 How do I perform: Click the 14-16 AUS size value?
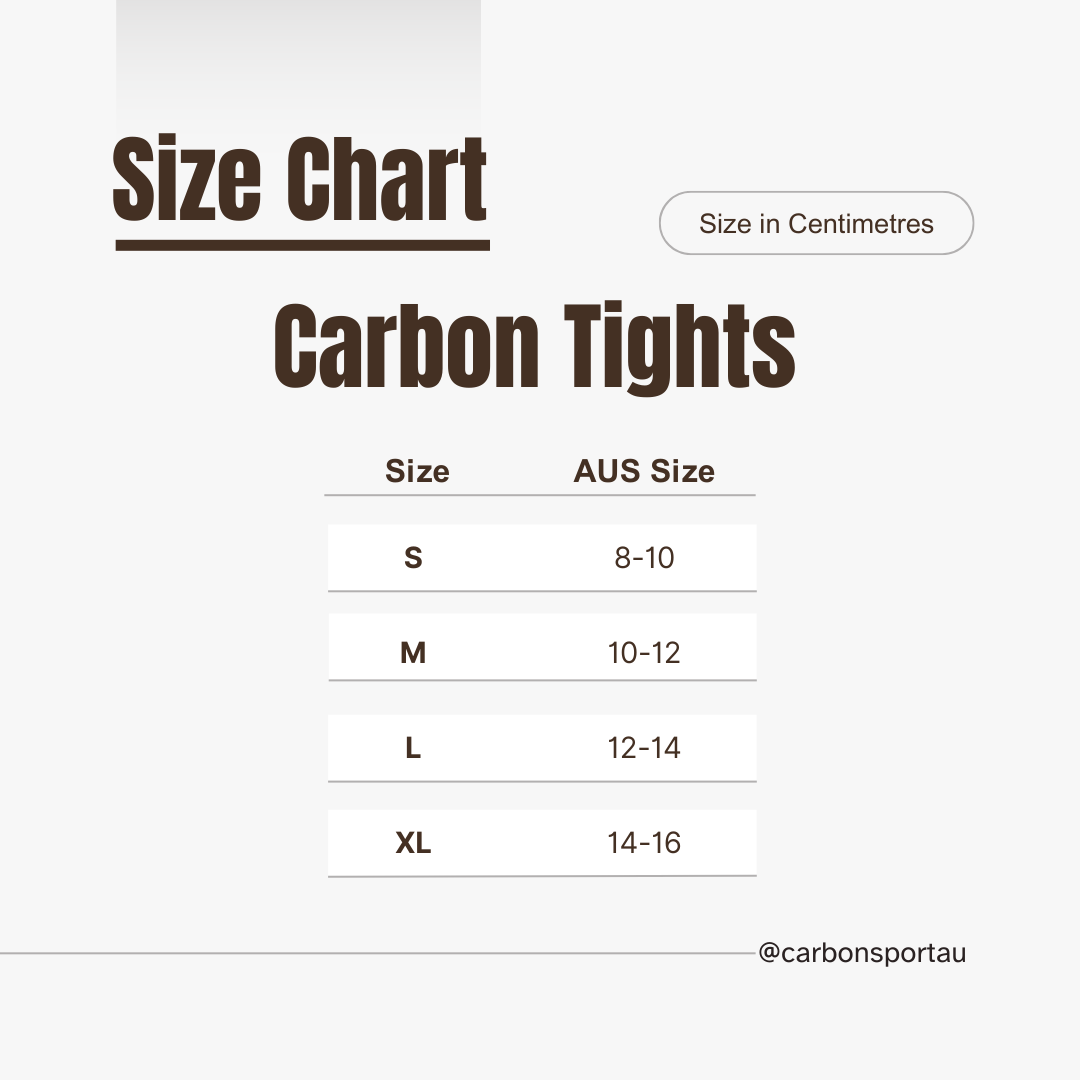tap(644, 843)
